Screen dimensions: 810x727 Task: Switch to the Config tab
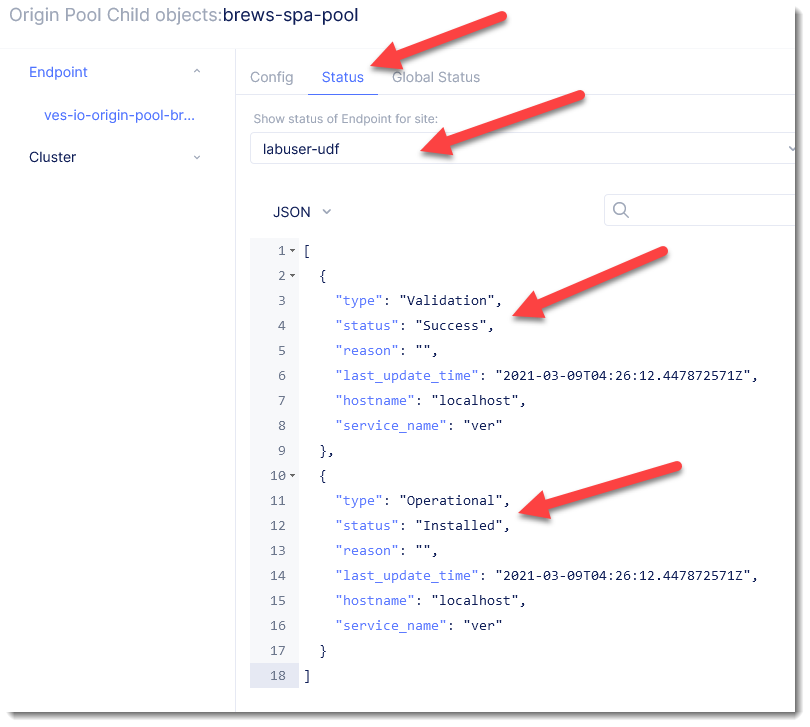click(271, 77)
